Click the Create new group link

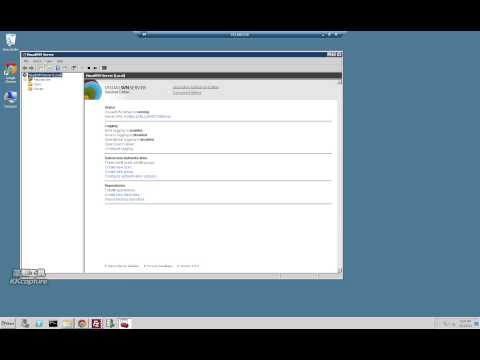click(119, 172)
